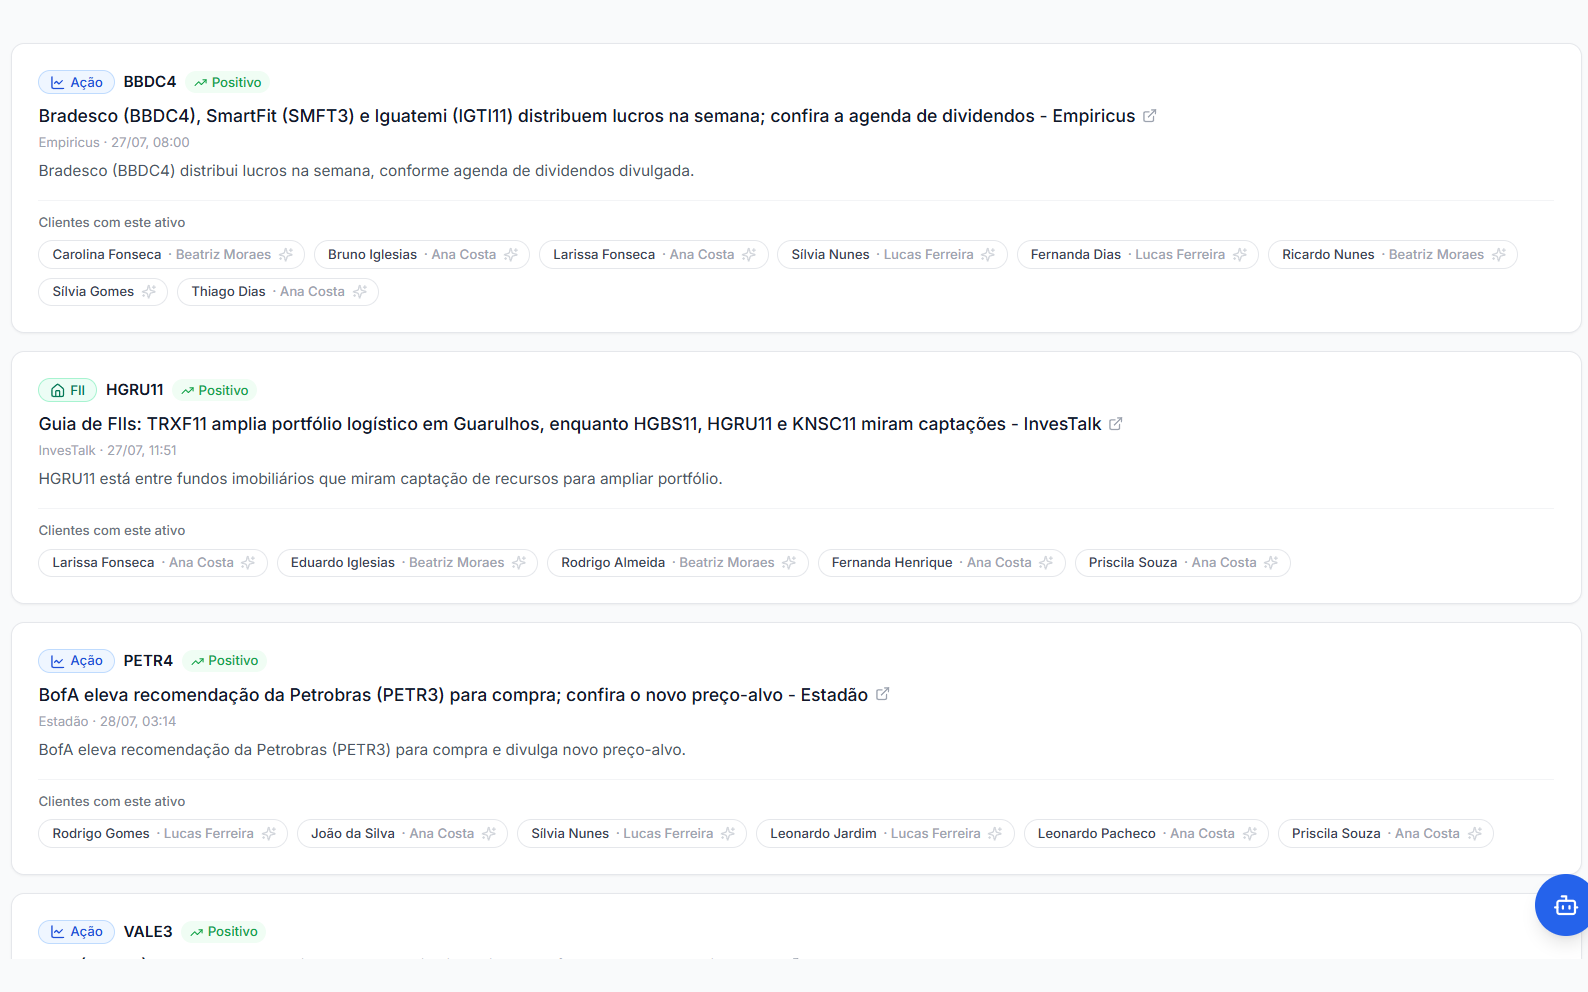Select Priscila Souza client chip in HGRU11 card
Image resolution: width=1588 pixels, height=992 pixels.
tap(1183, 563)
